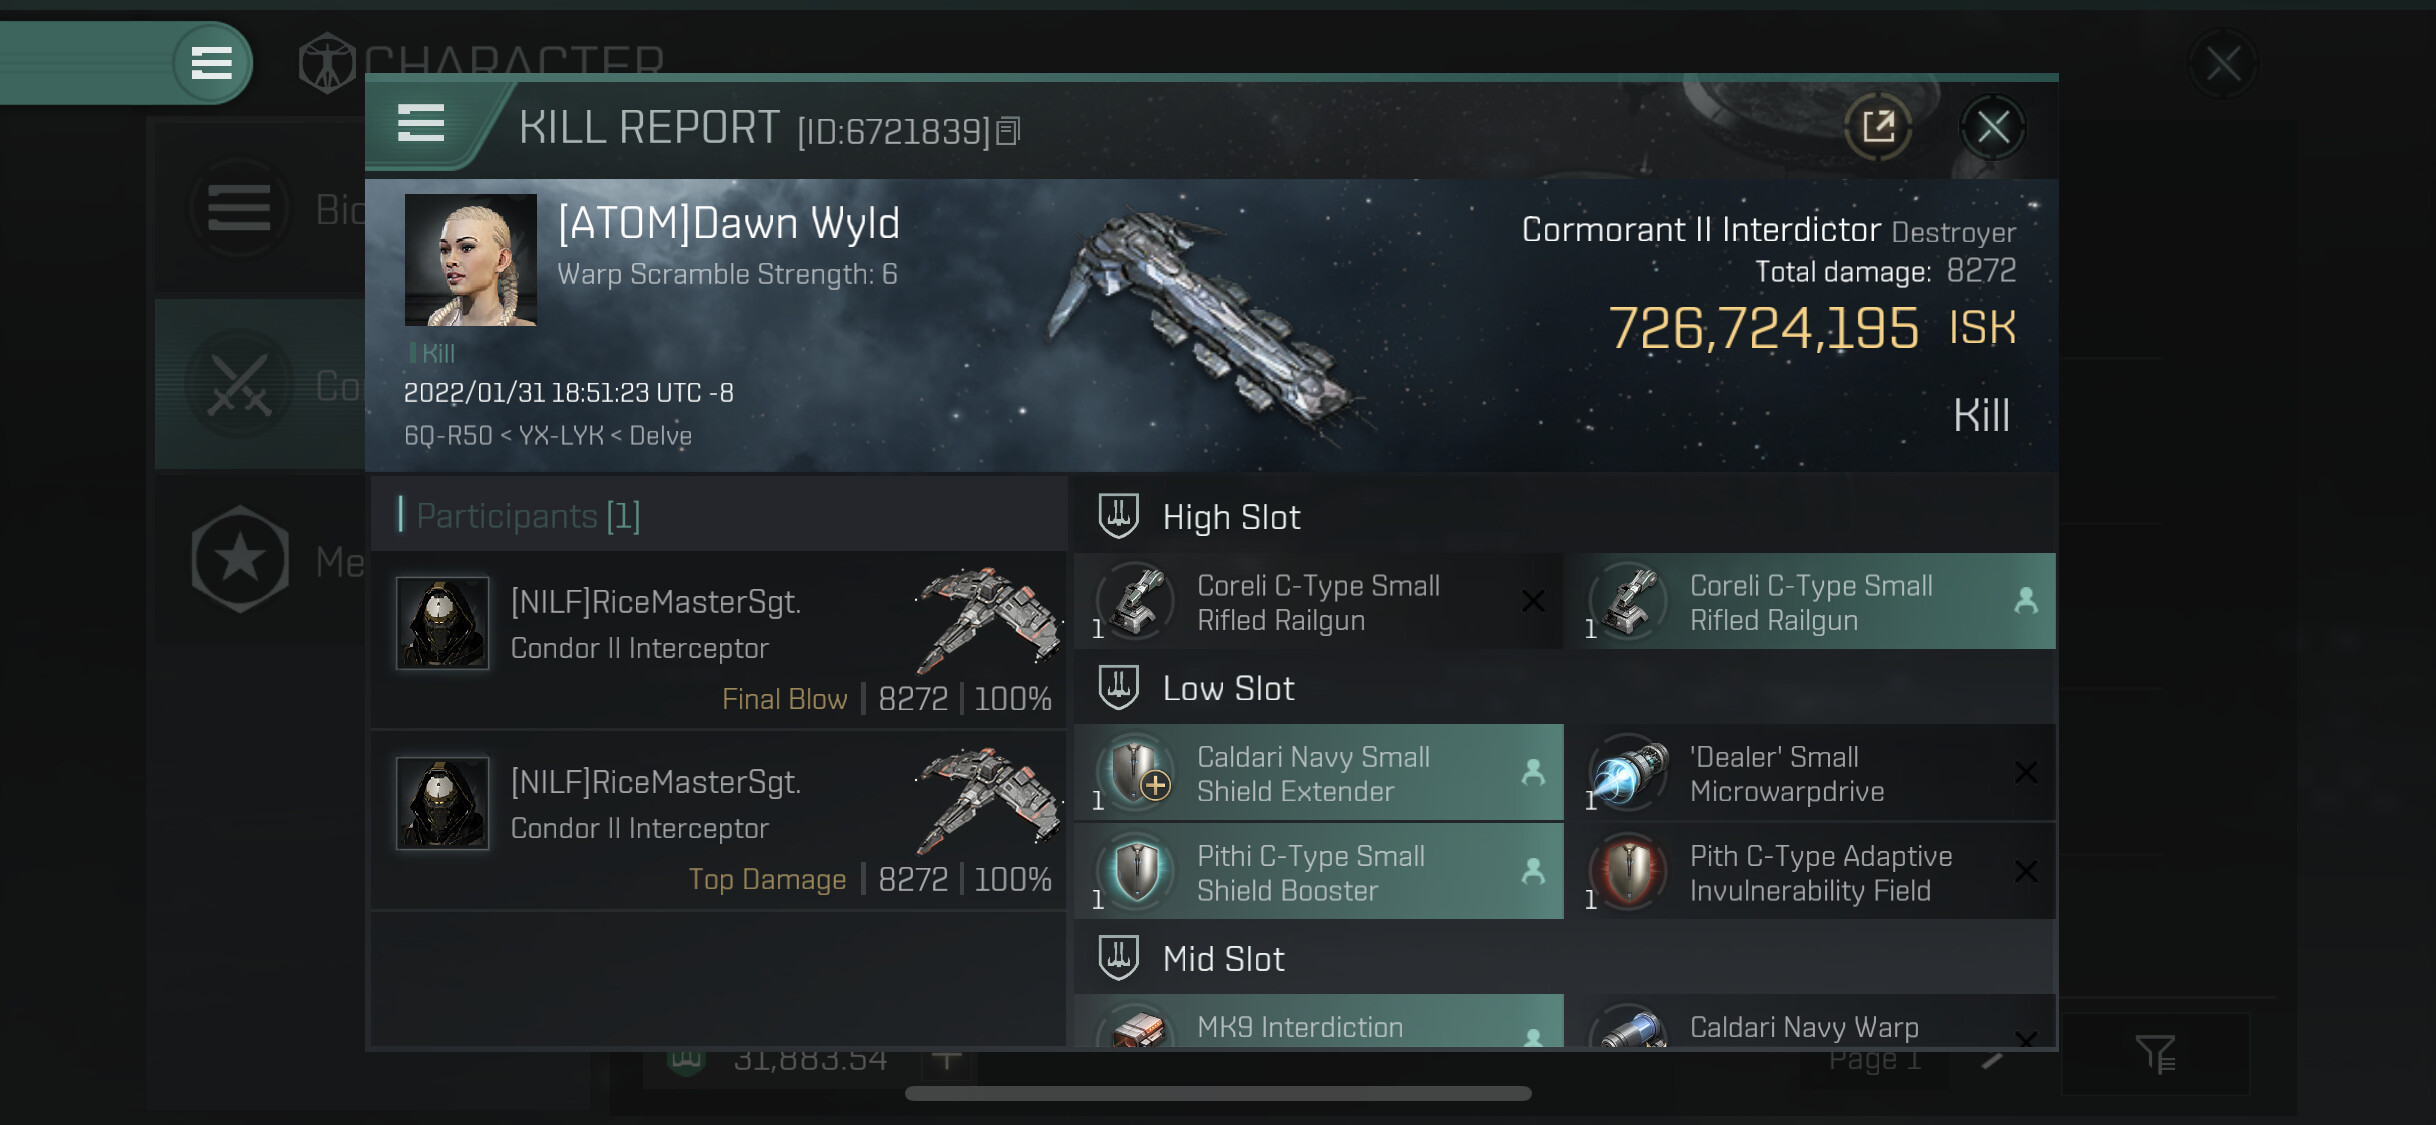
Task: Share the kill report externally
Action: pos(1878,127)
